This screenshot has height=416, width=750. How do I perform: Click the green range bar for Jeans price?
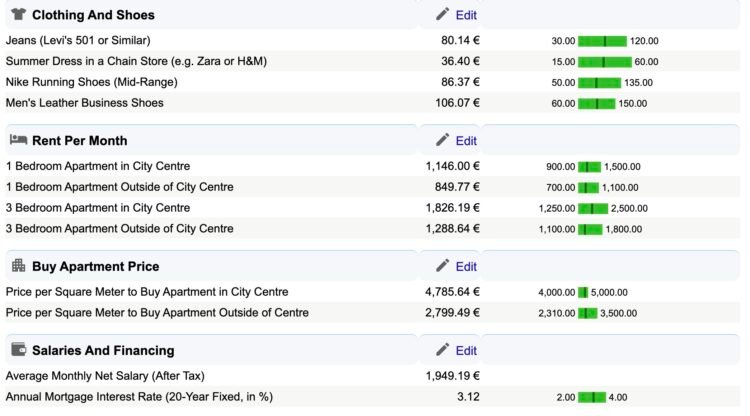coord(602,41)
